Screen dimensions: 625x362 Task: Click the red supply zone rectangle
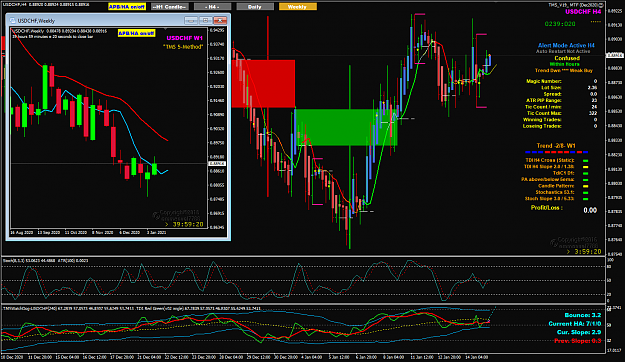(263, 84)
